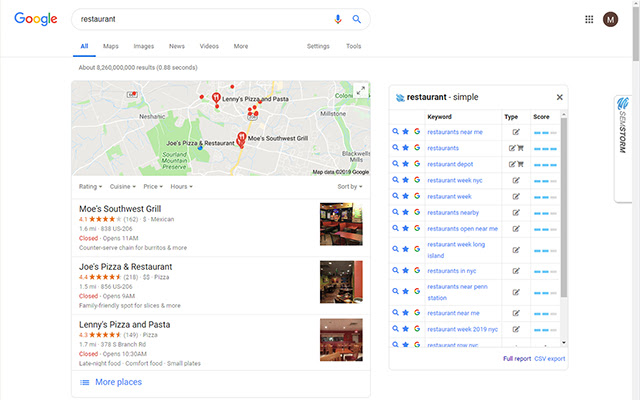The image size is (640, 400).
Task: Open the account avatar M
Action: pyautogui.click(x=611, y=19)
